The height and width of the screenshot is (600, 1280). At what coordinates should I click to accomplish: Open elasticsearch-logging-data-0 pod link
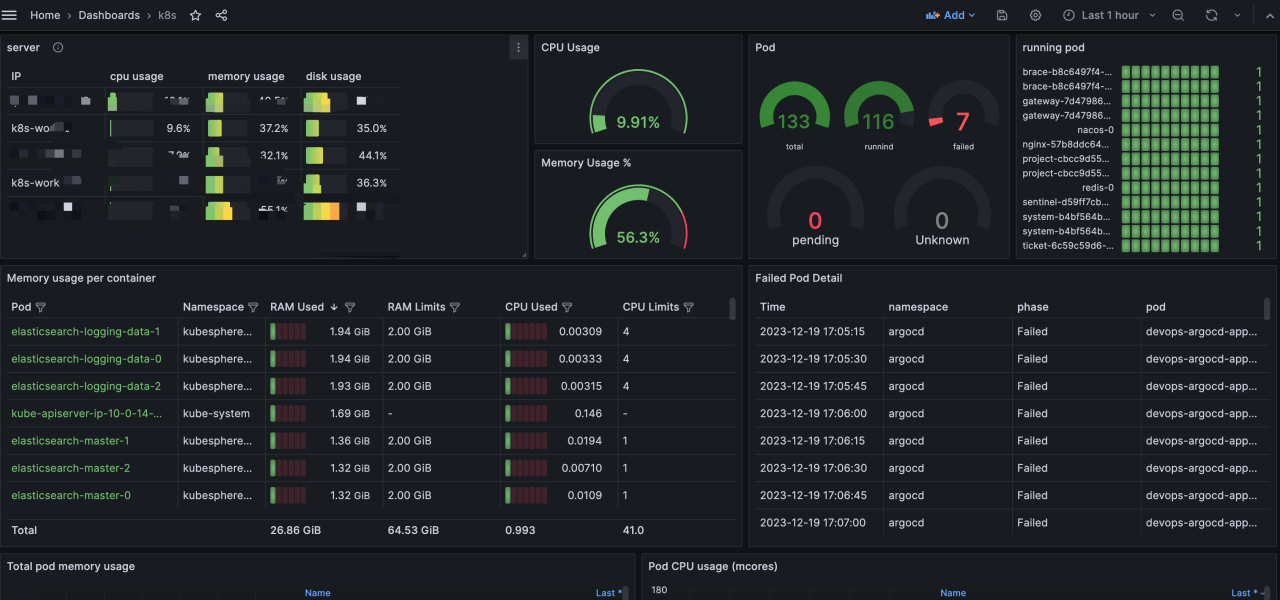[86, 359]
